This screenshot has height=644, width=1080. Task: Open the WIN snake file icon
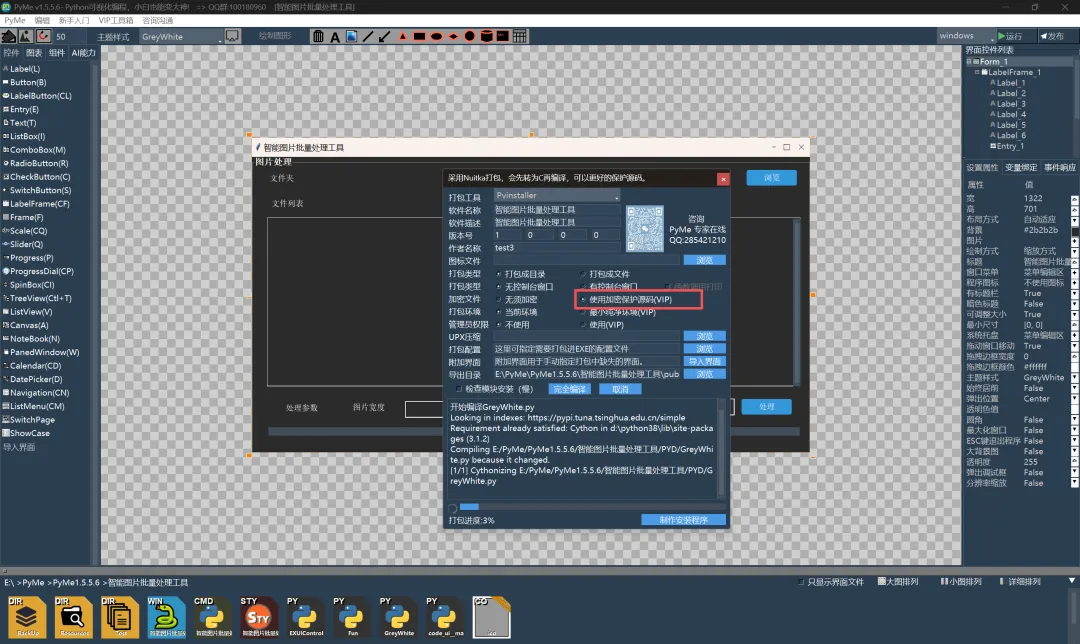click(x=167, y=617)
